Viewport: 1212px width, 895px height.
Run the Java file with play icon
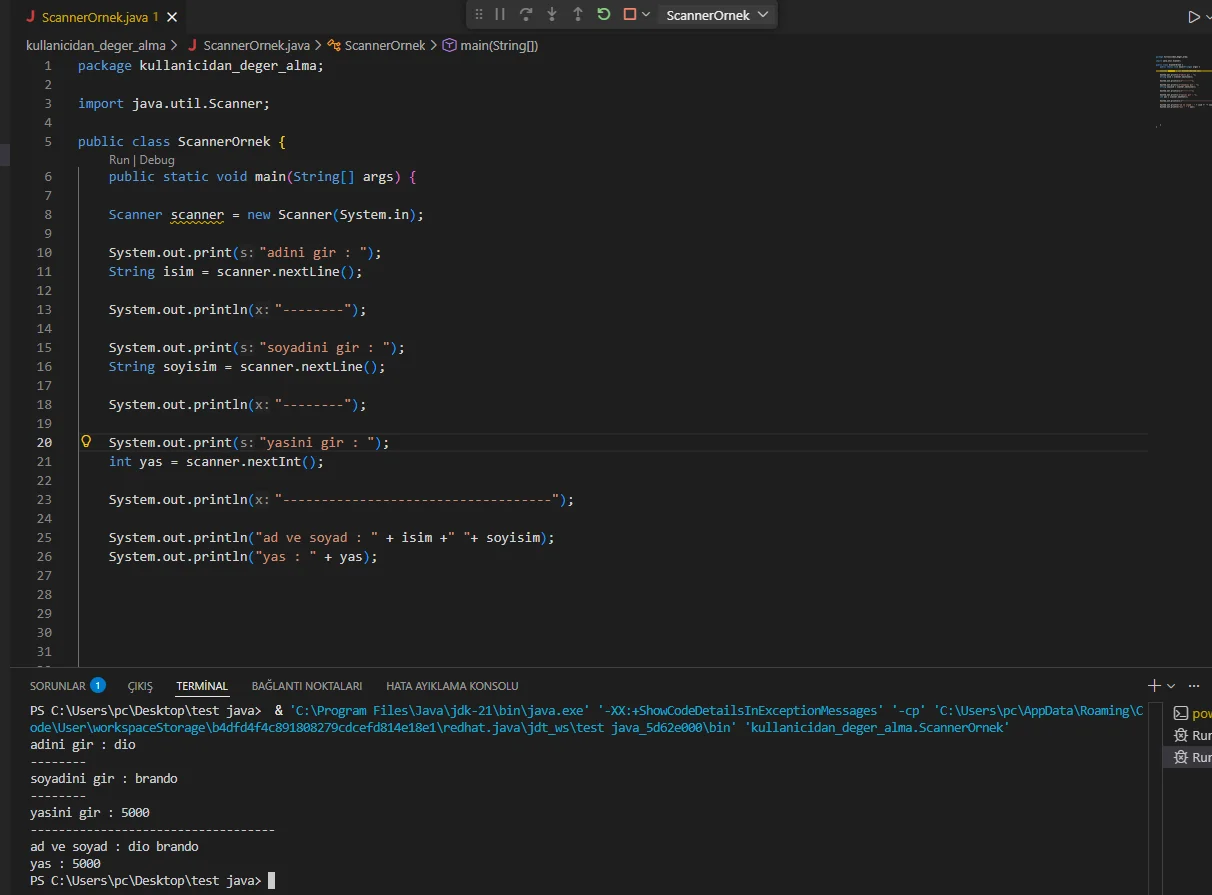(x=1193, y=17)
